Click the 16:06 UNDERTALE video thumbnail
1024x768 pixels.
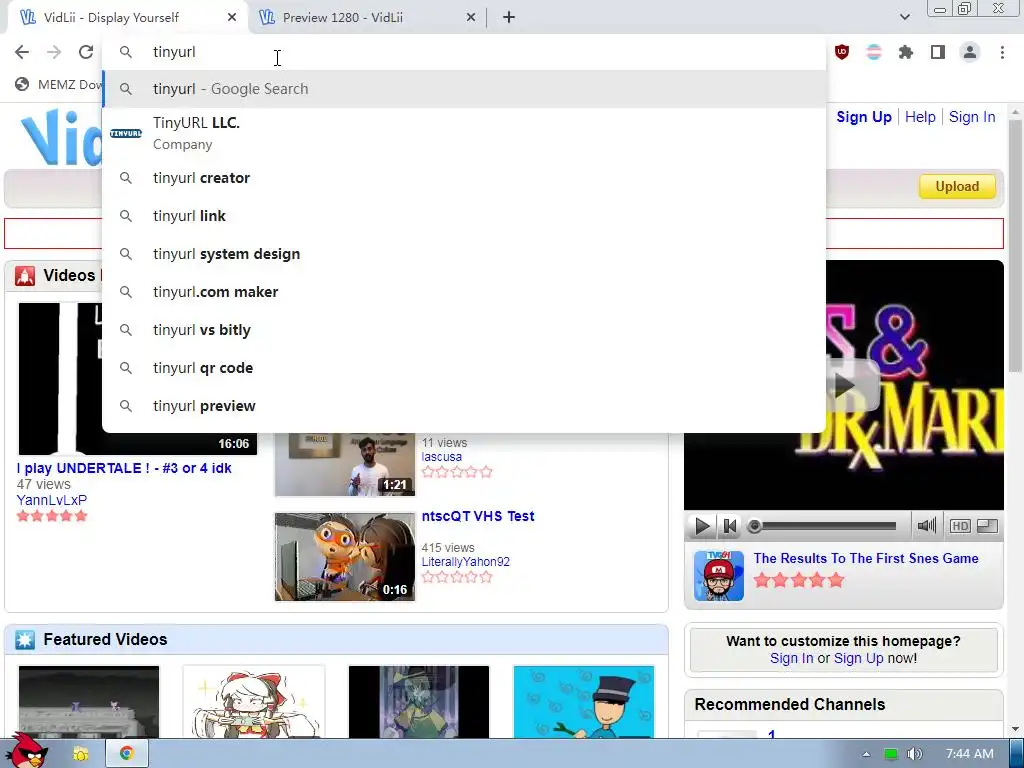(60, 379)
